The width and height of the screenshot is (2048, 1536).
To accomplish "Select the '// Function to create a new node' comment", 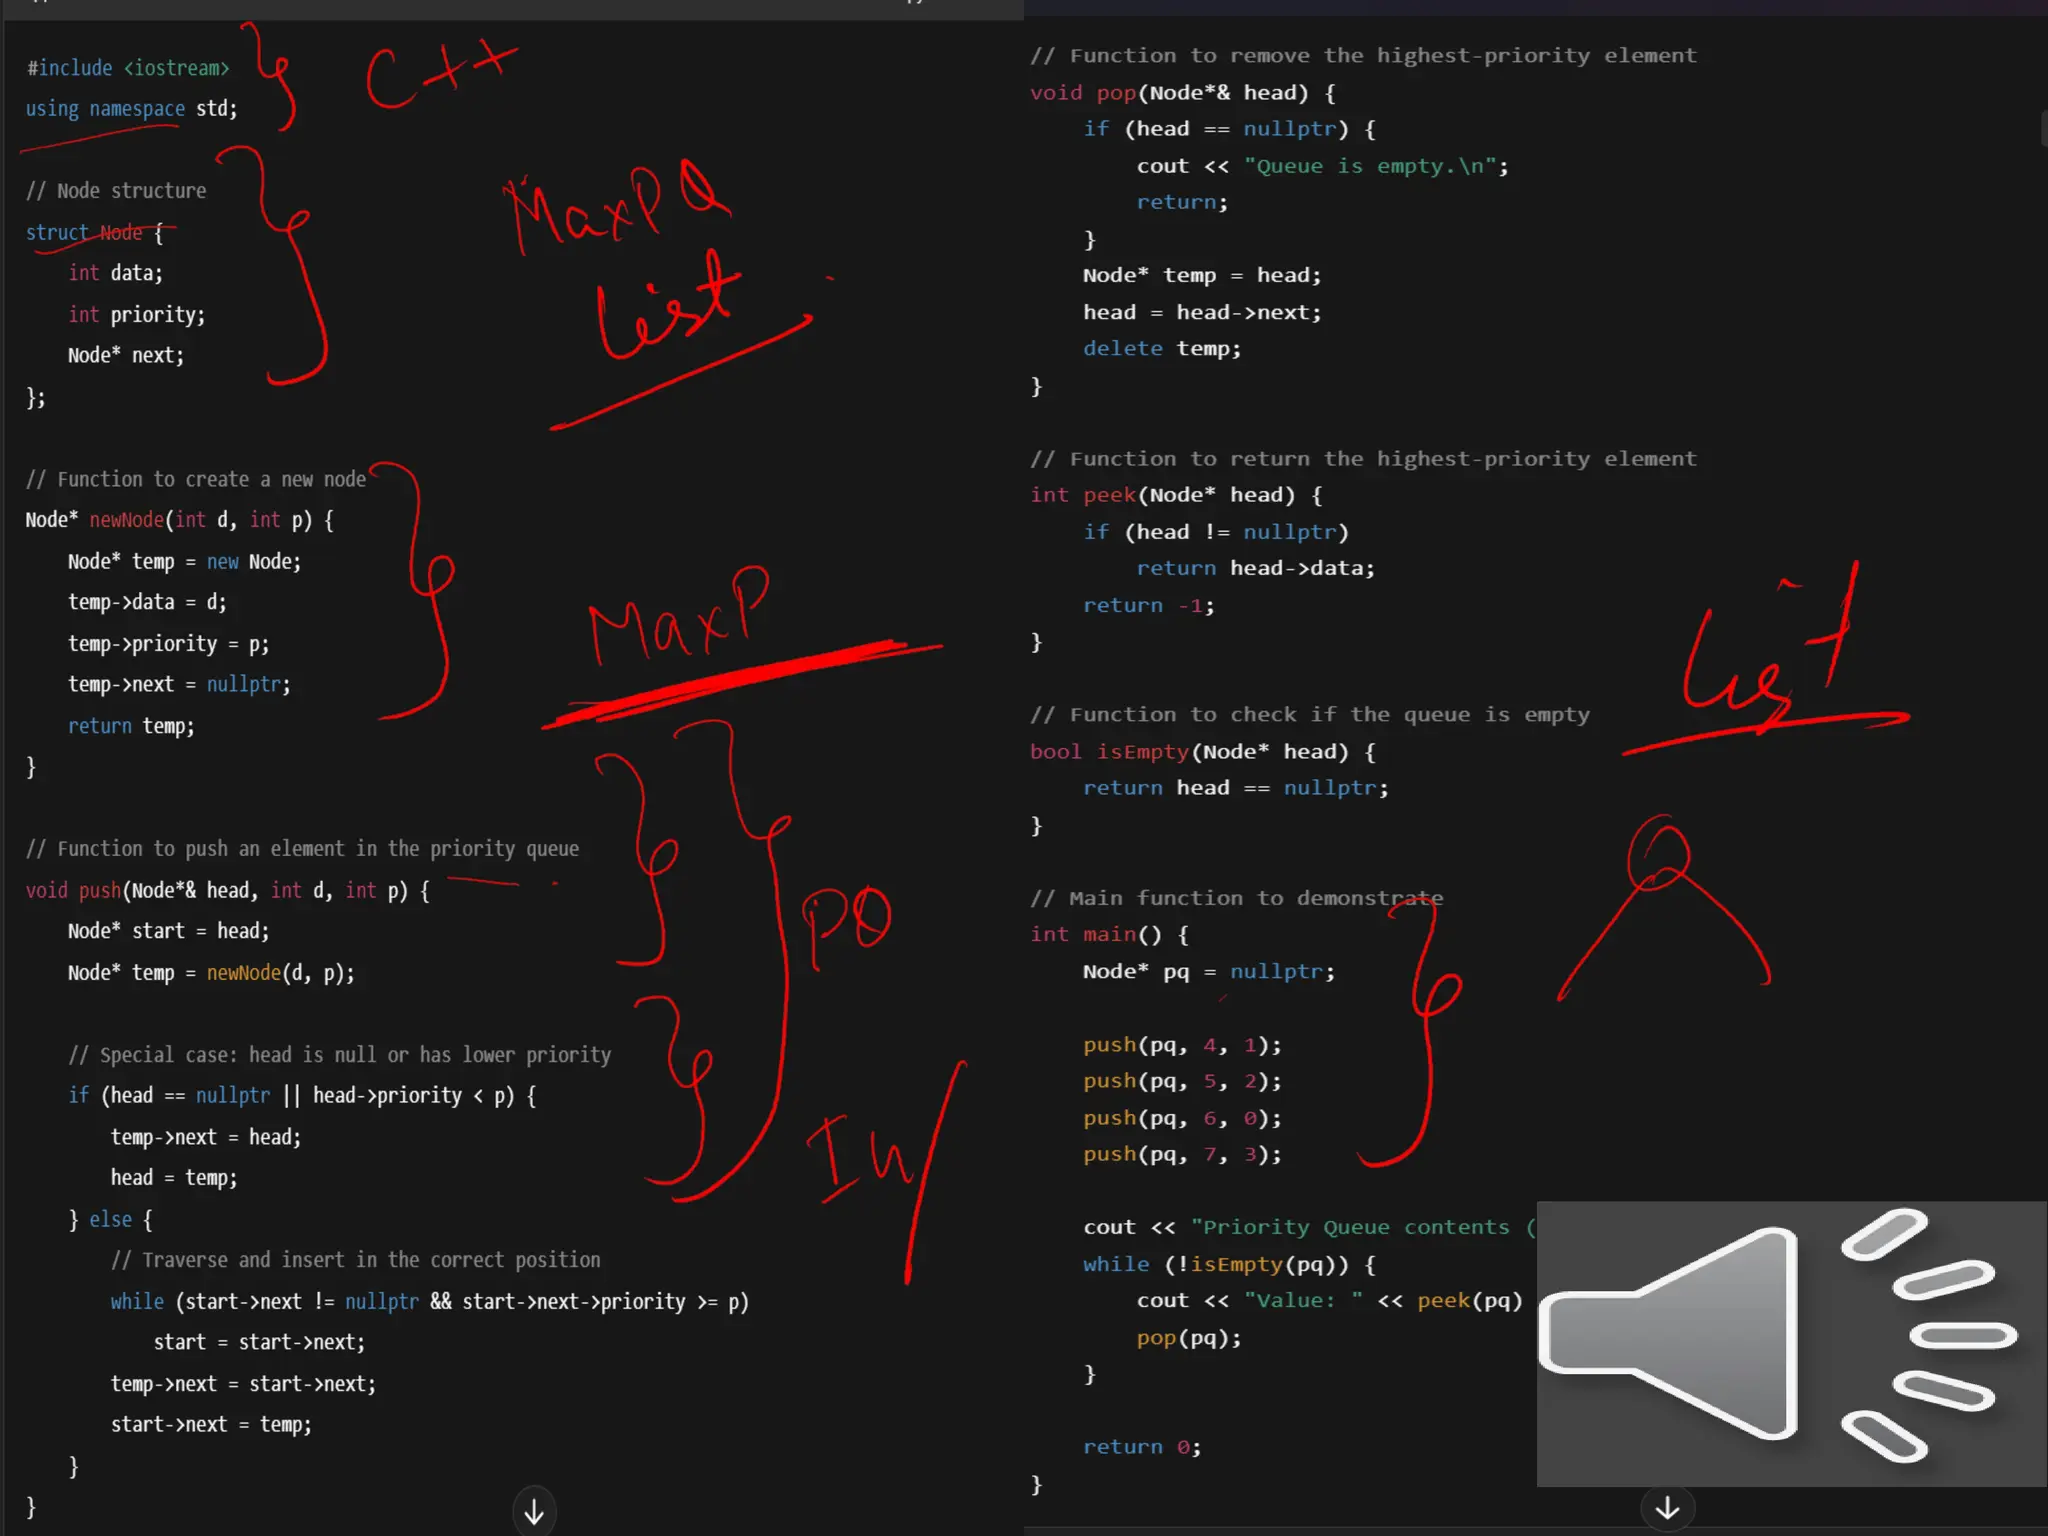I will (196, 480).
